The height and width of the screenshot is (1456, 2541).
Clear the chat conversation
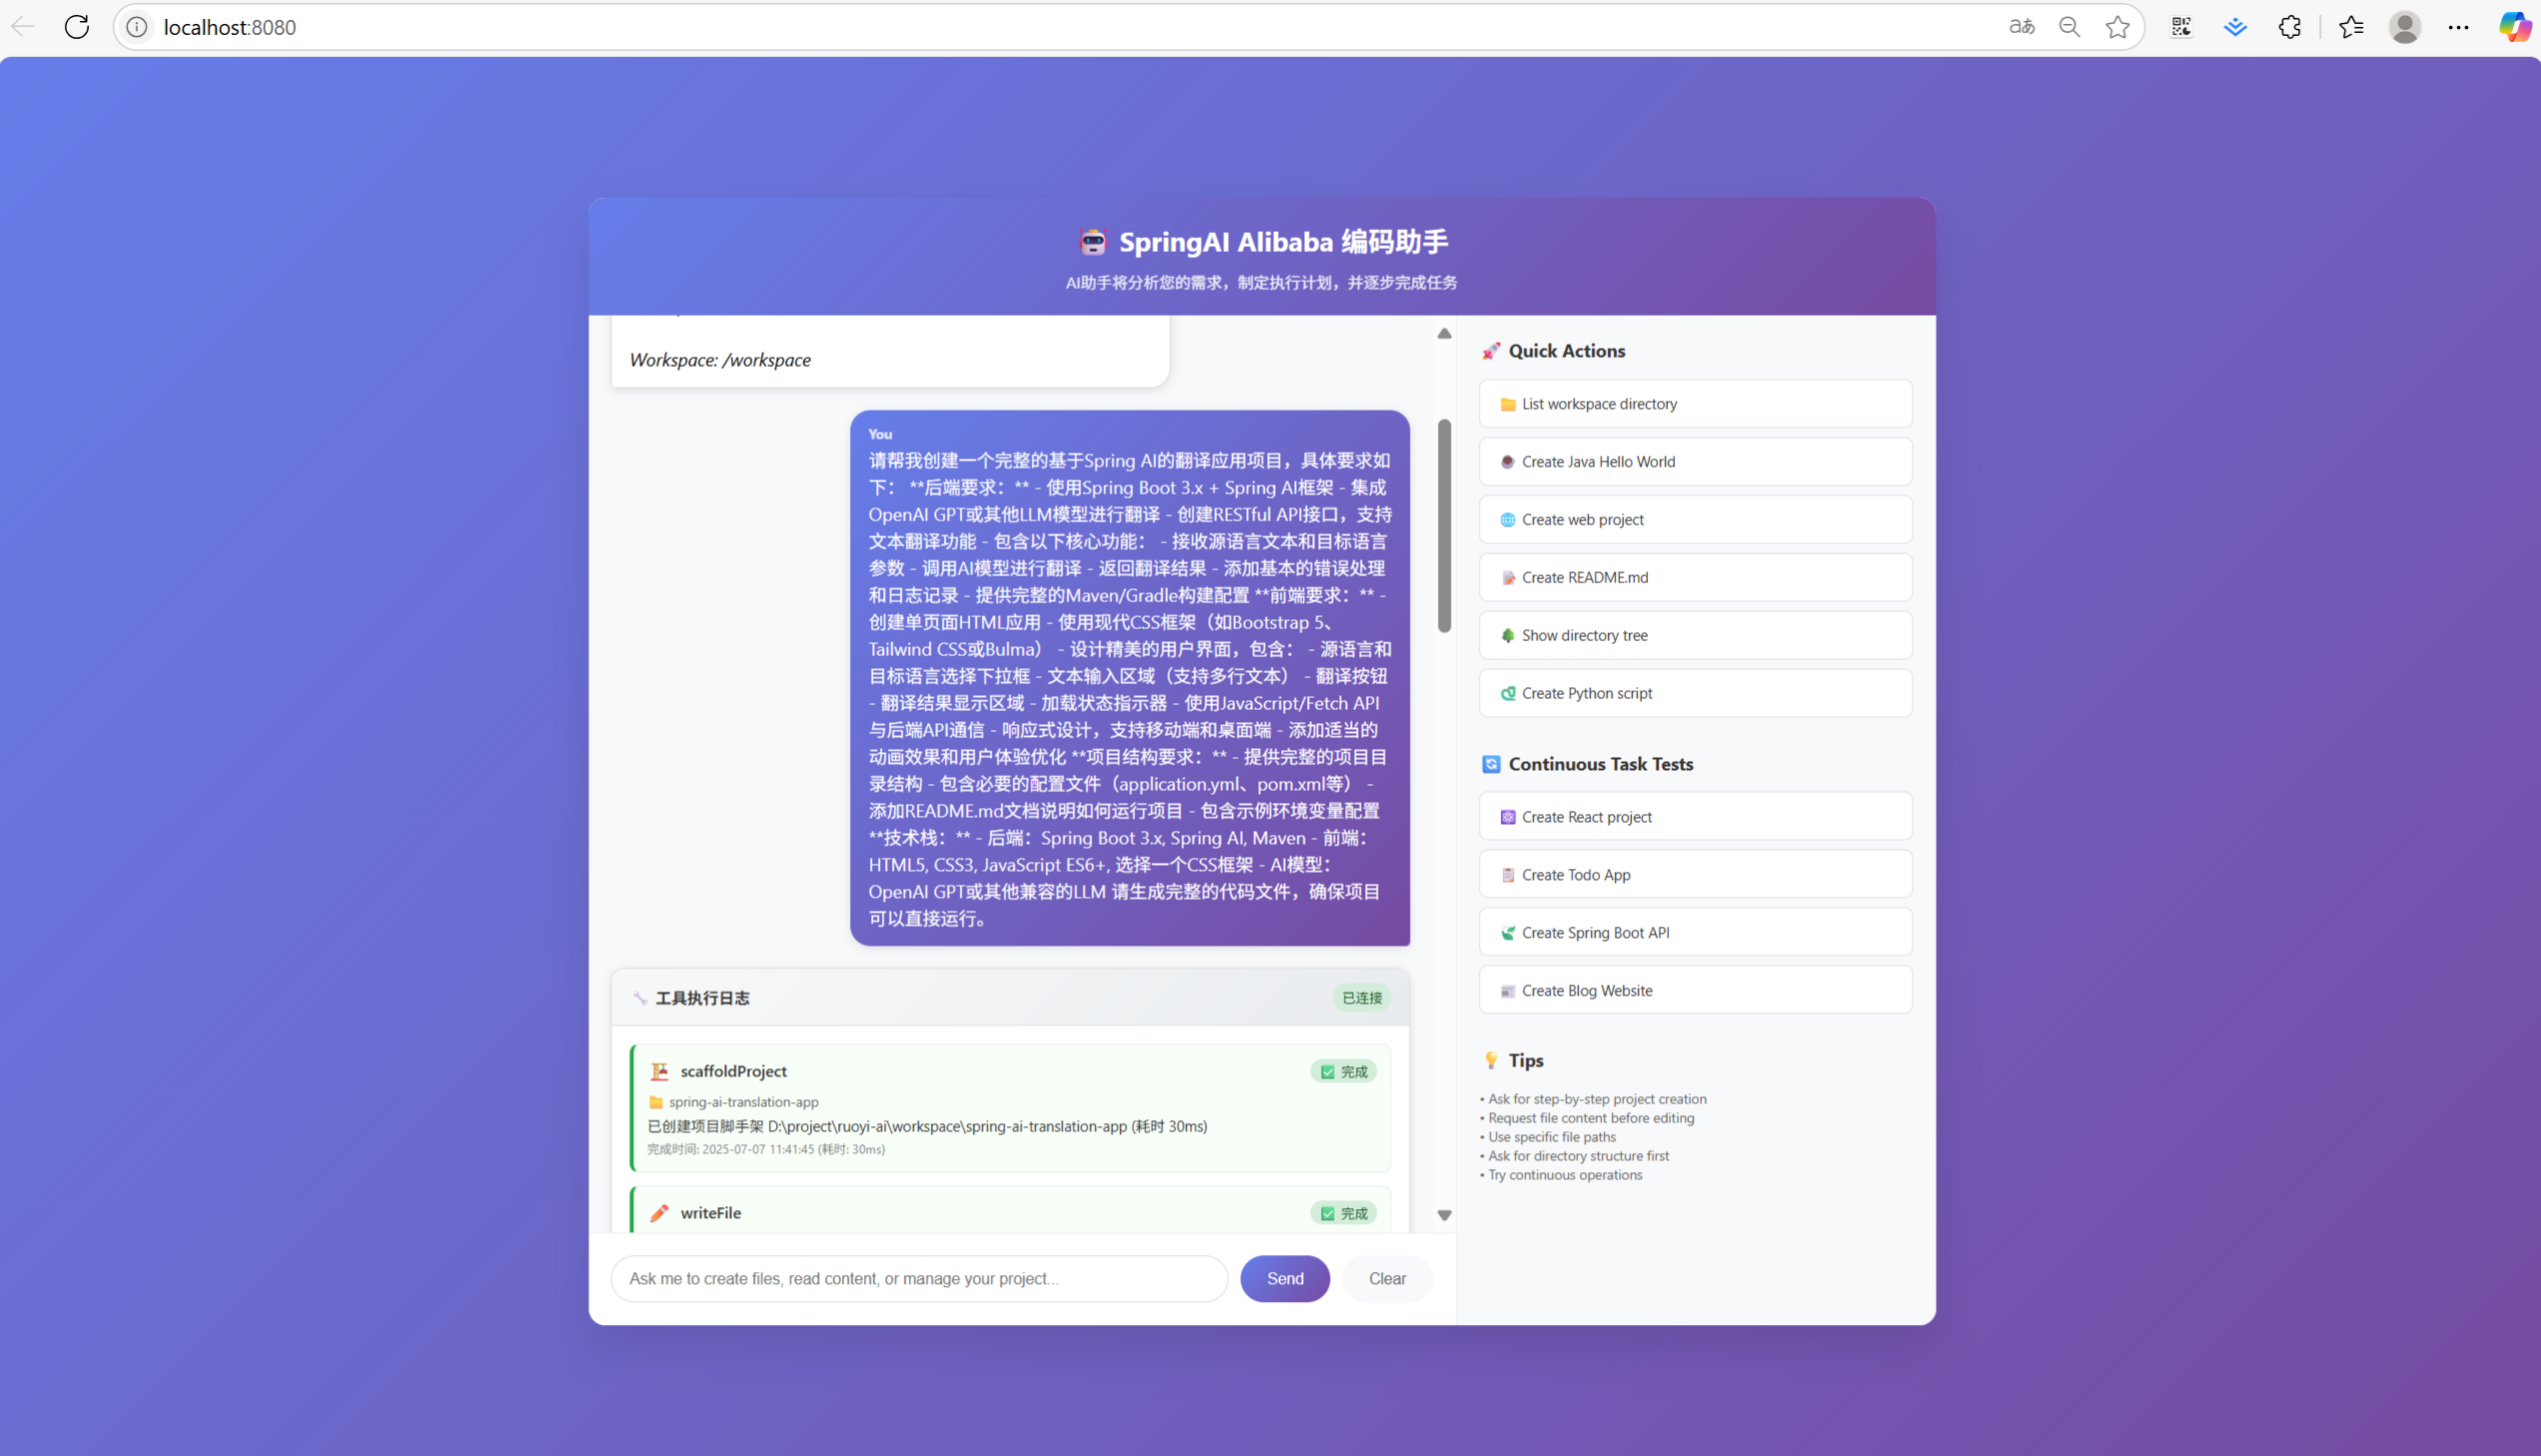coord(1386,1278)
